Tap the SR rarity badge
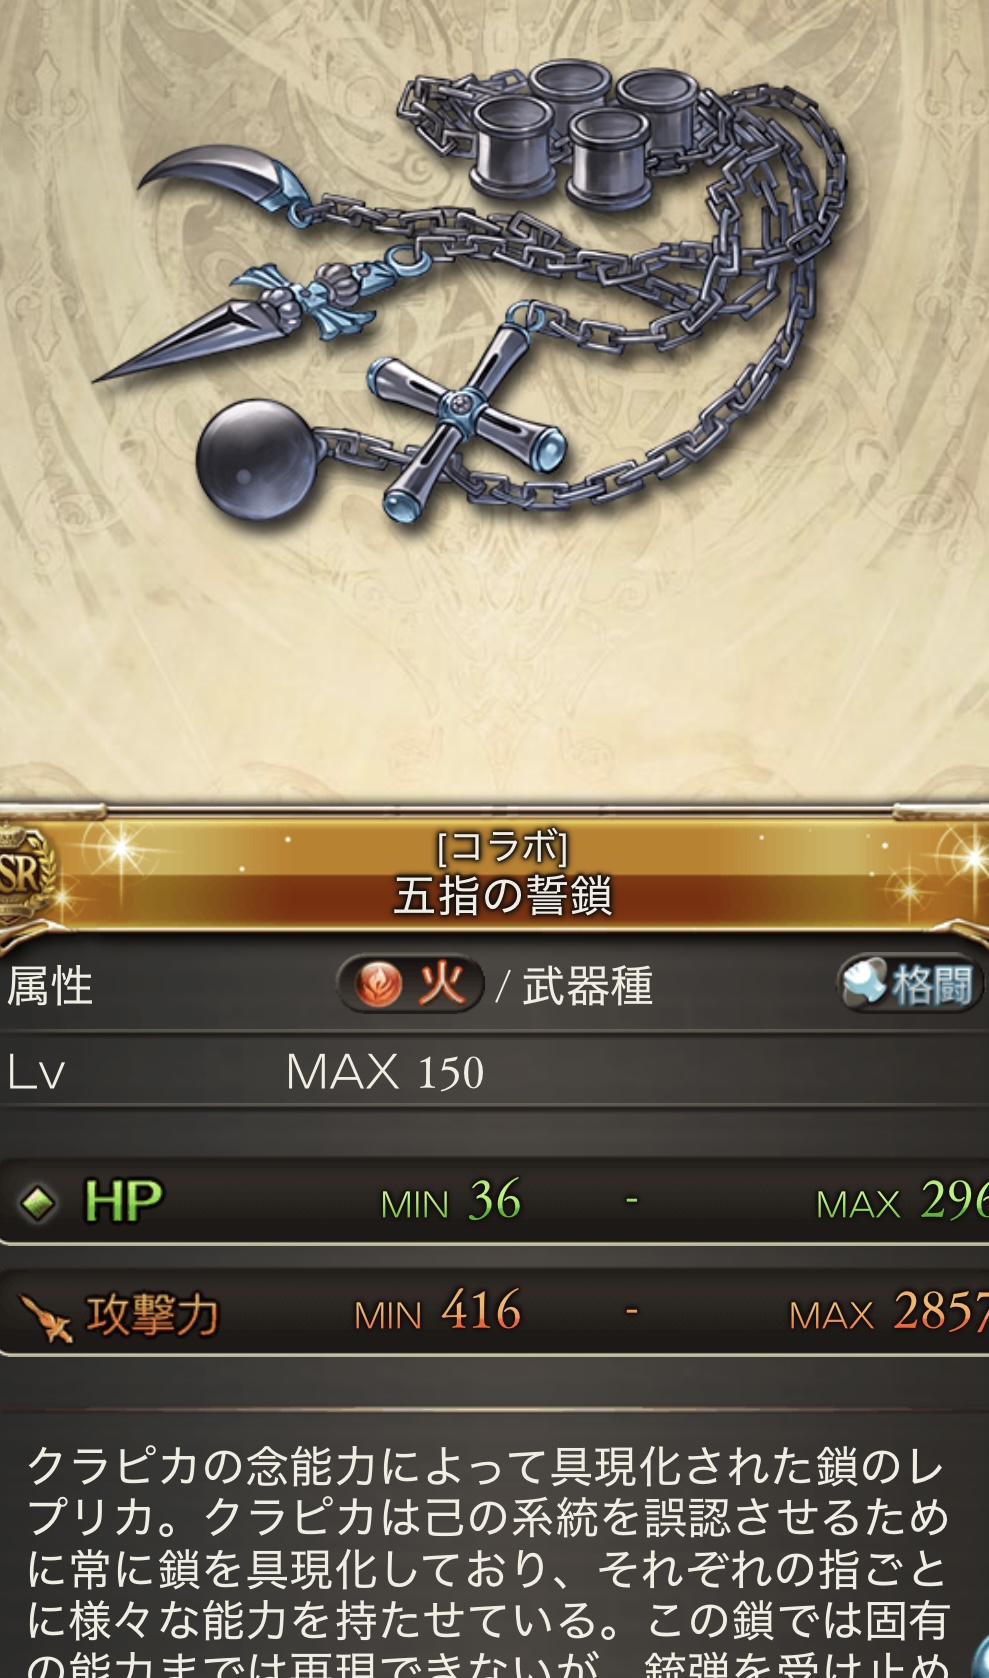Viewport: 989px width, 1678px height. 24,875
